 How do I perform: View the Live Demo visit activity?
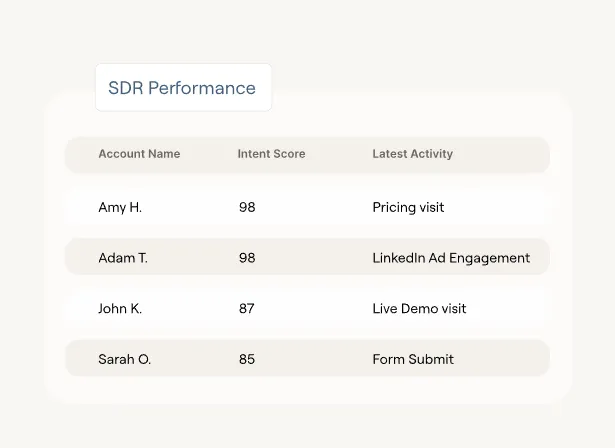419,308
